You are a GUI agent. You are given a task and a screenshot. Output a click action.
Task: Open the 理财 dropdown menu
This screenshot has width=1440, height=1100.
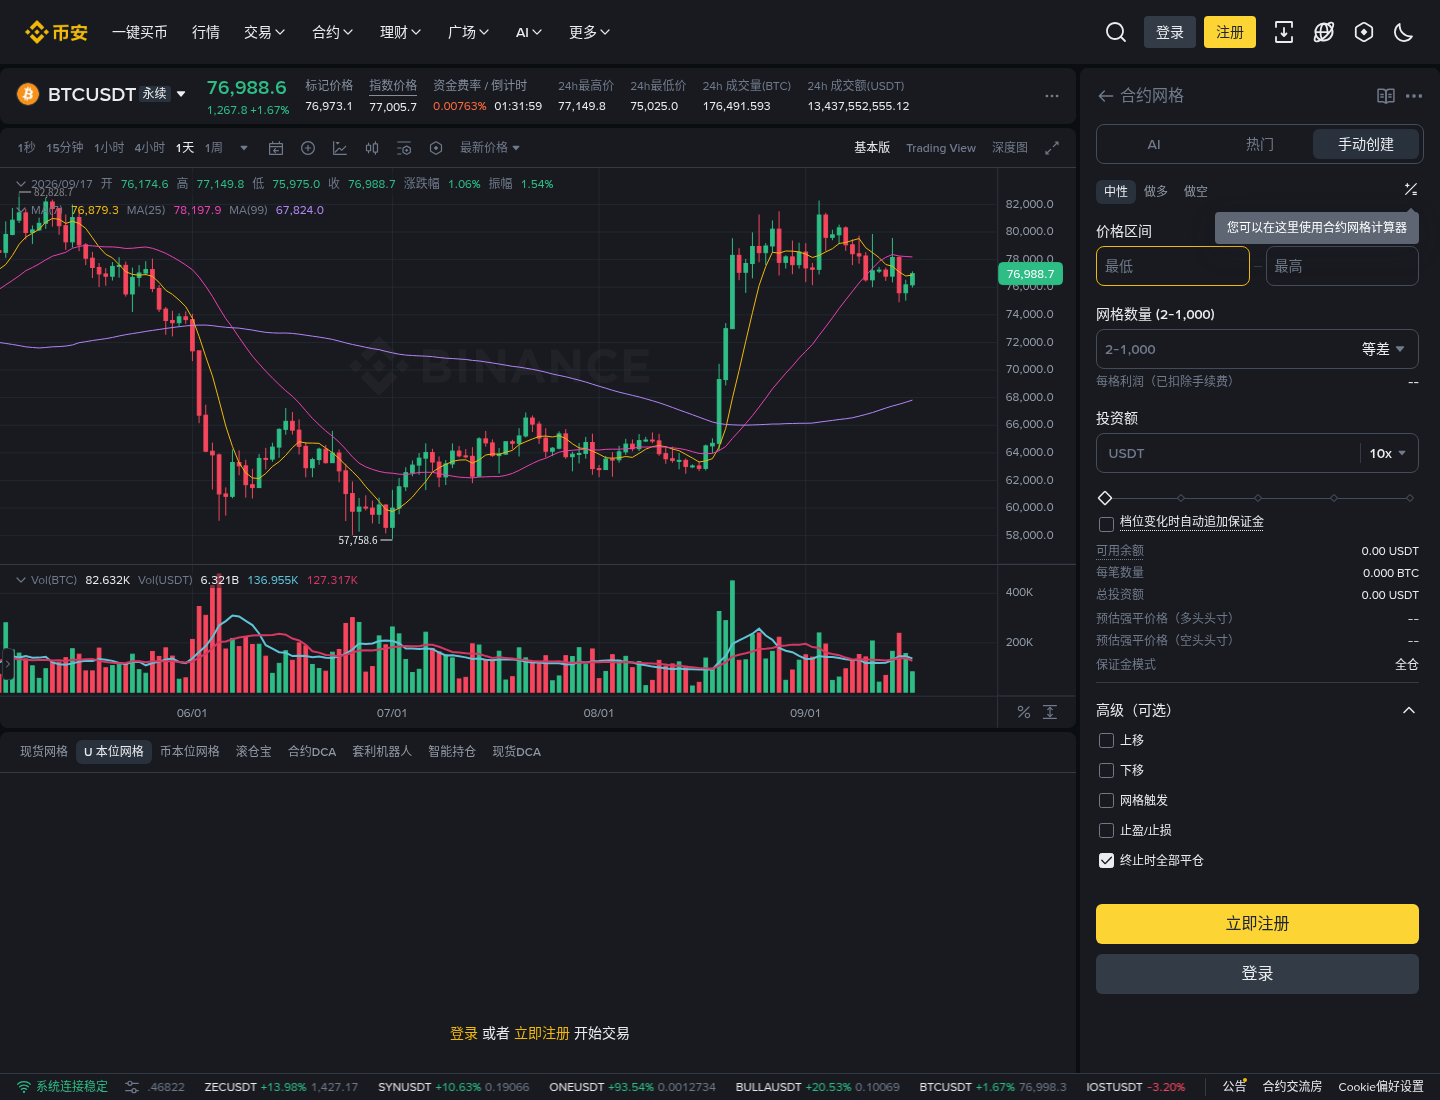pyautogui.click(x=401, y=32)
